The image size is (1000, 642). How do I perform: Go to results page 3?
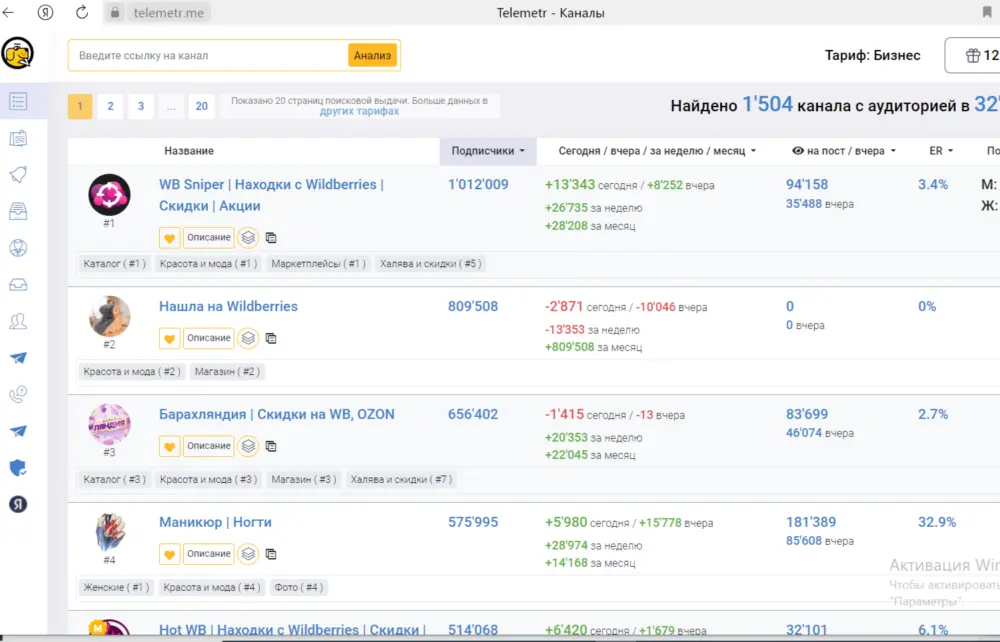pyautogui.click(x=141, y=106)
